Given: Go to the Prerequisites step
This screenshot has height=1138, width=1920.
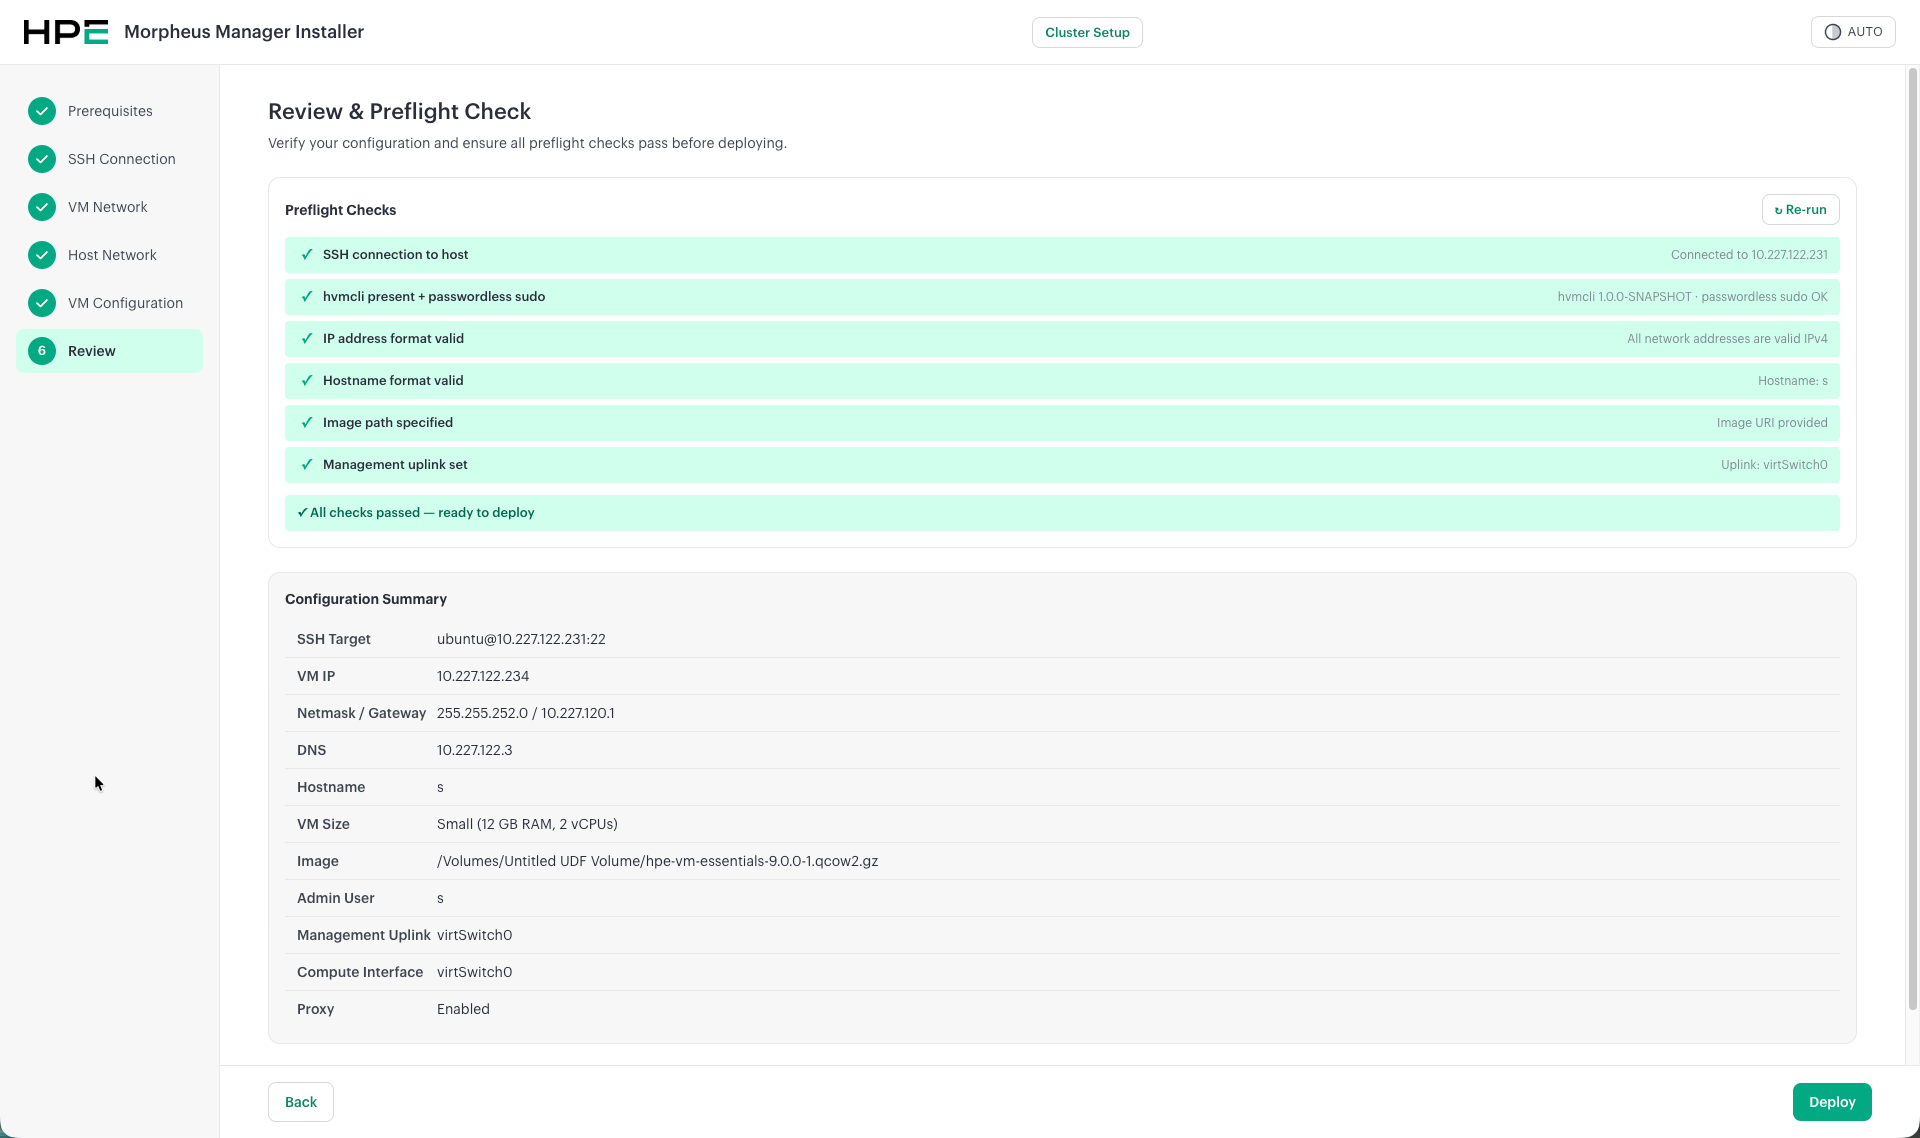Looking at the screenshot, I should tap(110, 111).
